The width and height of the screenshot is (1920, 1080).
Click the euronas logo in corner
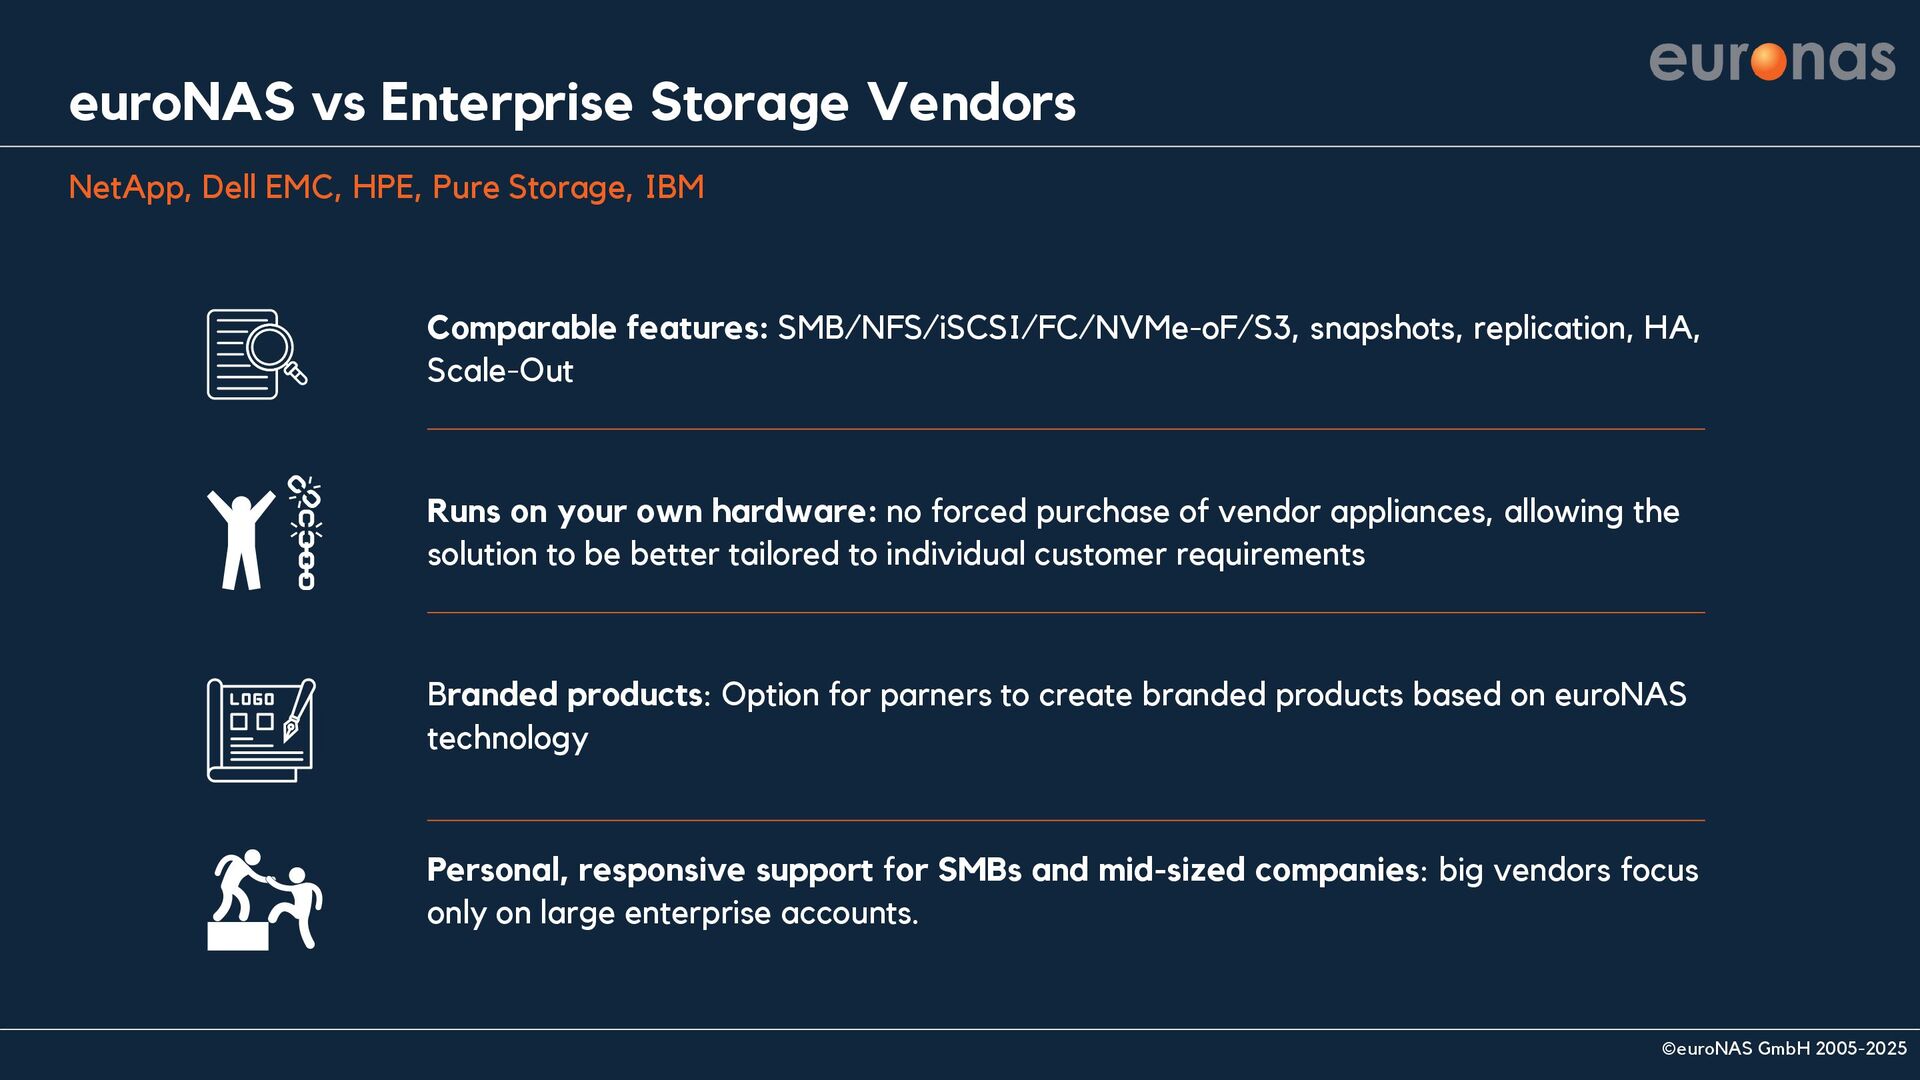coord(1772,60)
